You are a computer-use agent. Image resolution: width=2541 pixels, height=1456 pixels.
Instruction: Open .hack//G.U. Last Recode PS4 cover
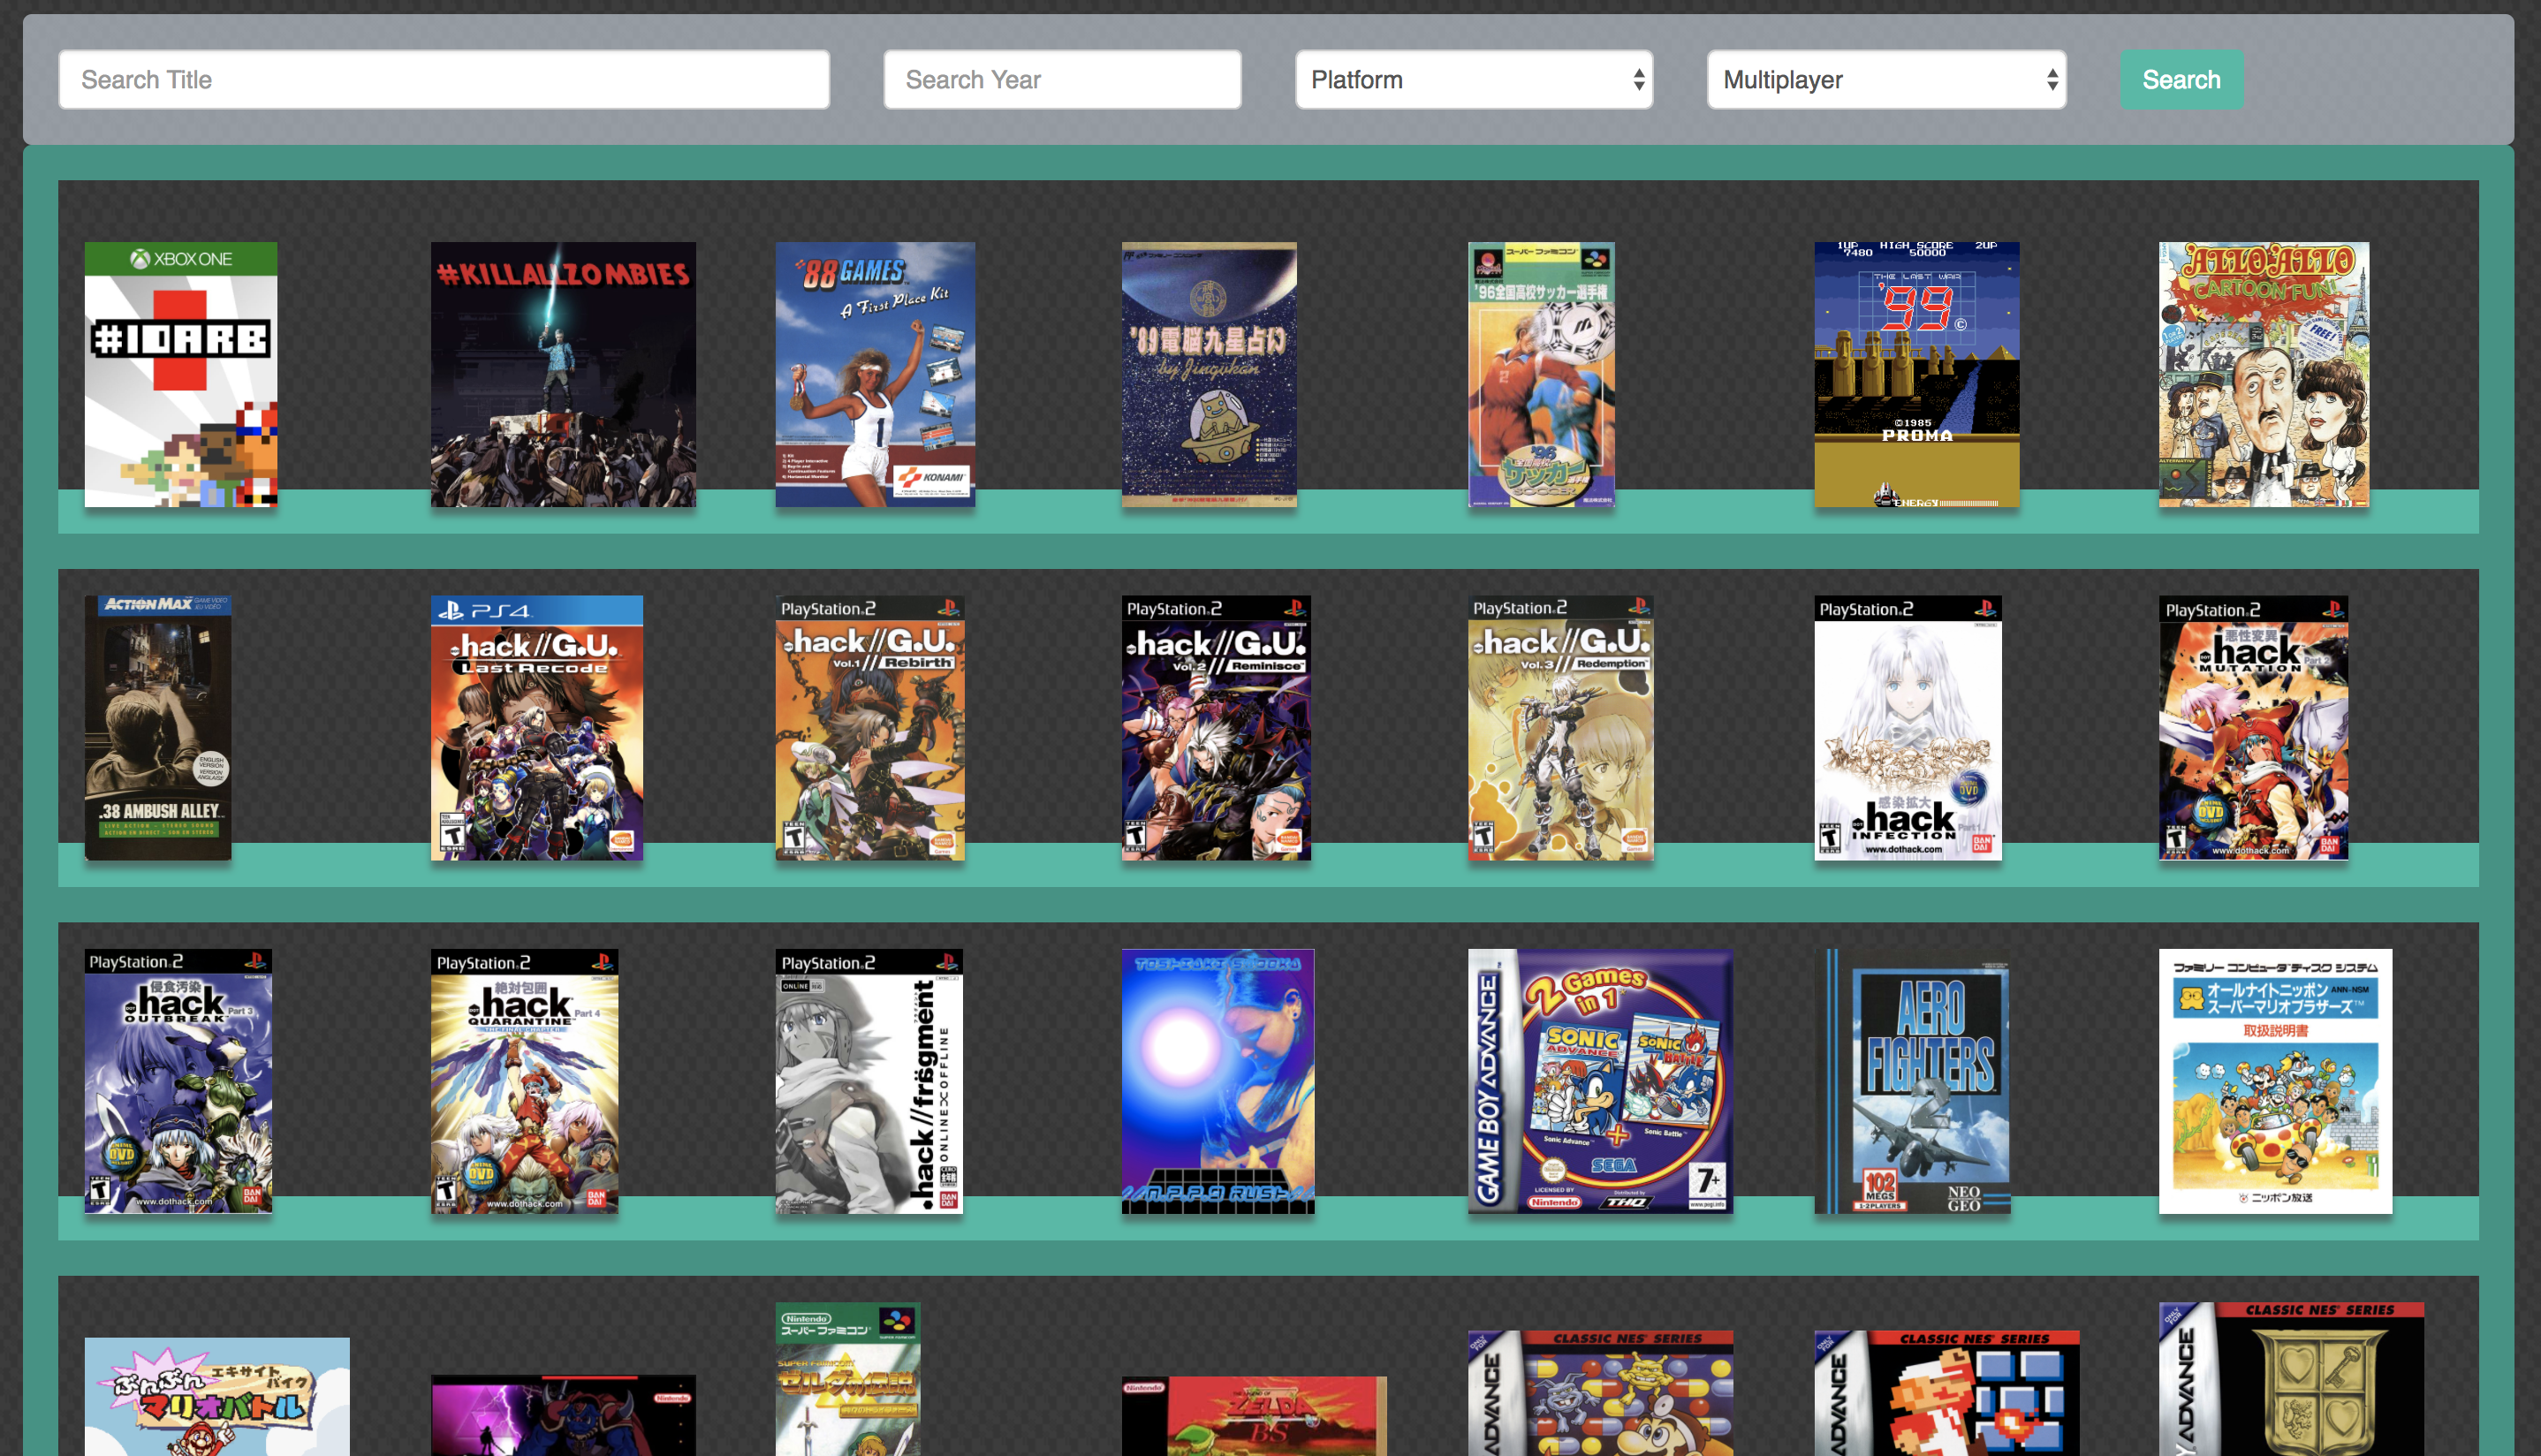pyautogui.click(x=536, y=728)
